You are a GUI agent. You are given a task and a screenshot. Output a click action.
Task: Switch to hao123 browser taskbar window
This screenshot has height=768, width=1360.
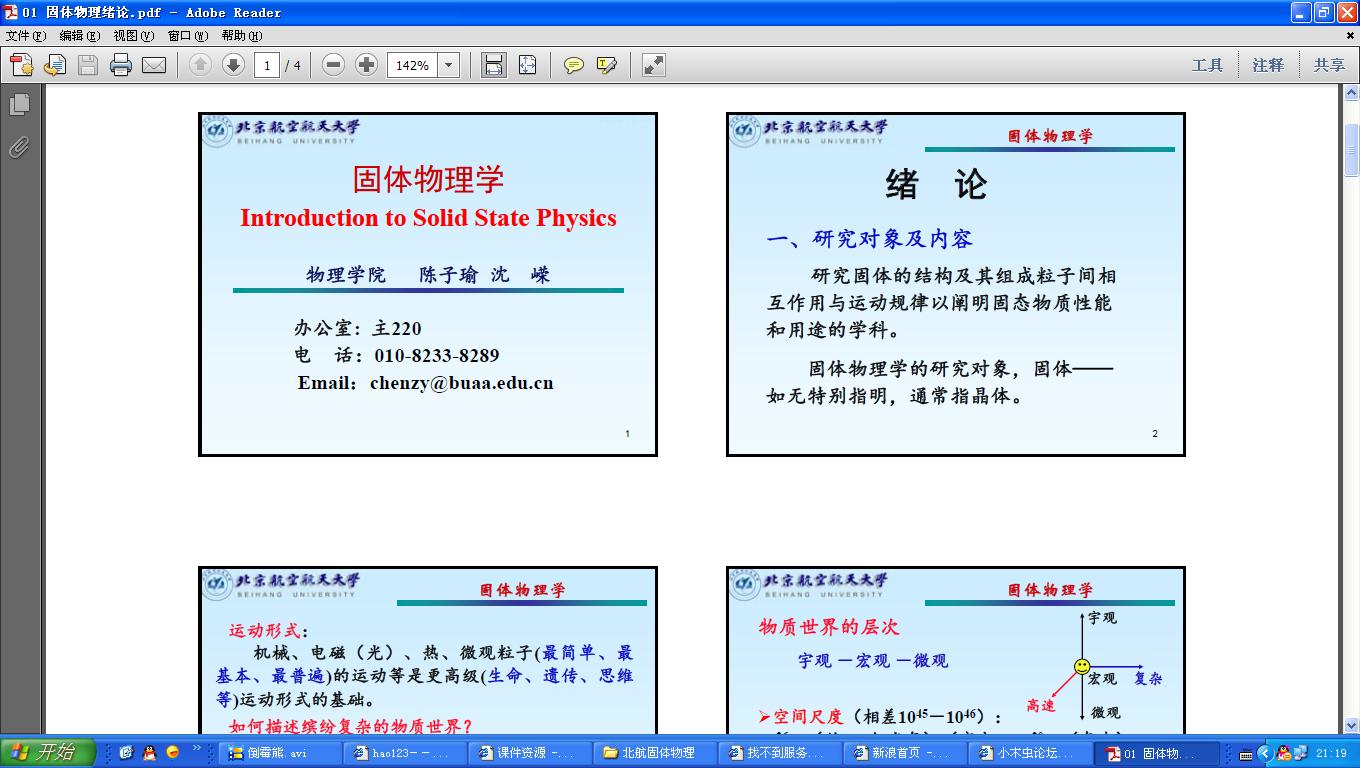coord(405,753)
